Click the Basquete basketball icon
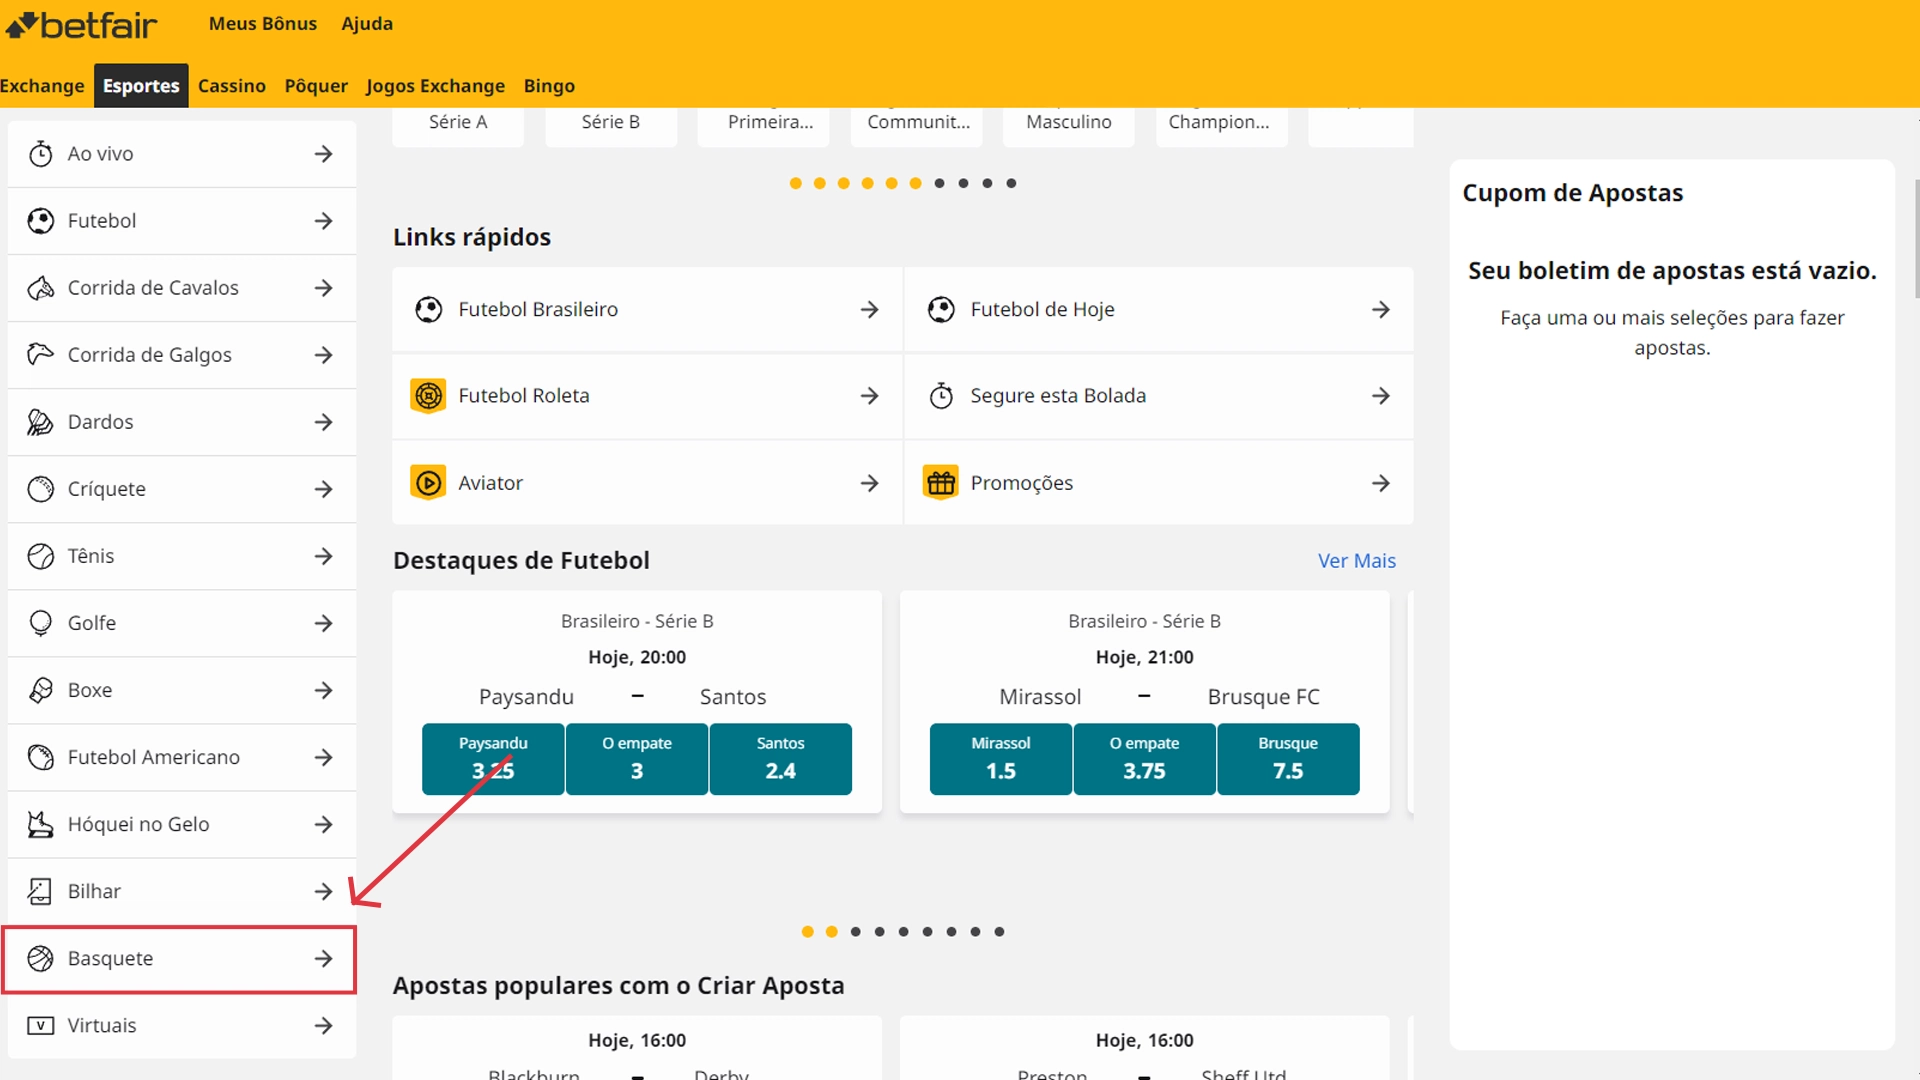 click(x=40, y=958)
